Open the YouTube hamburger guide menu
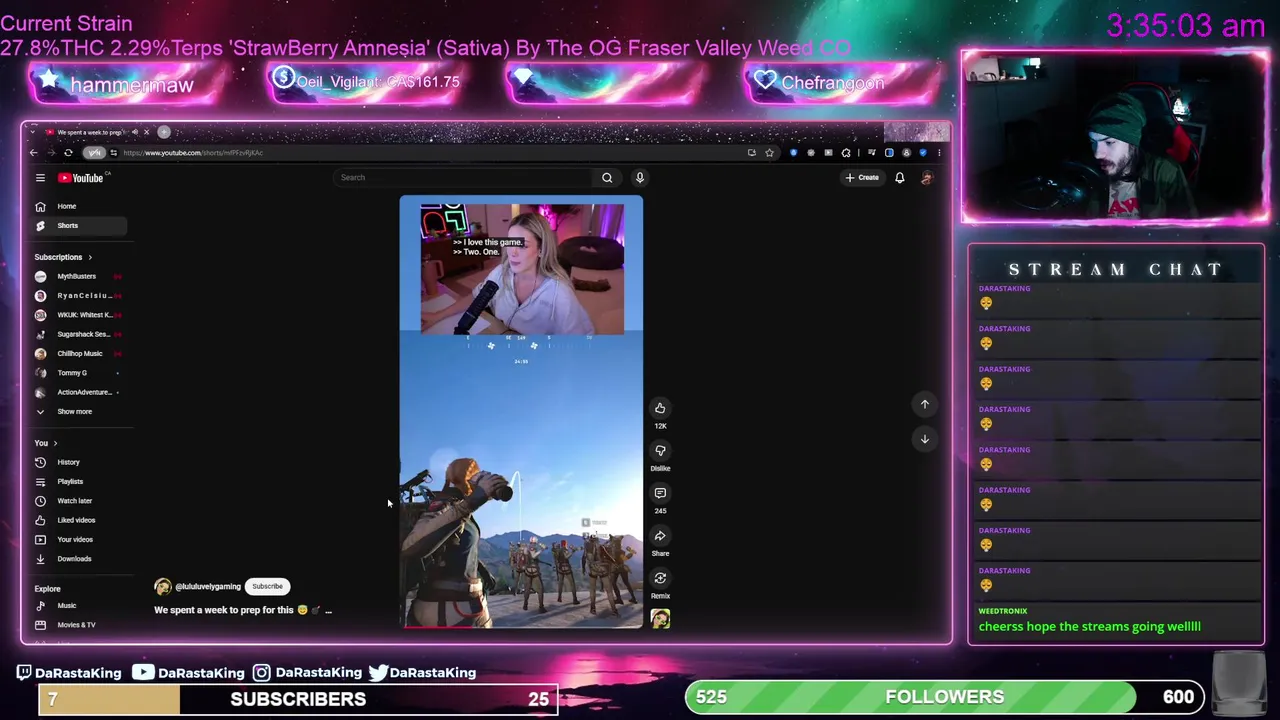This screenshot has width=1280, height=720. point(40,178)
